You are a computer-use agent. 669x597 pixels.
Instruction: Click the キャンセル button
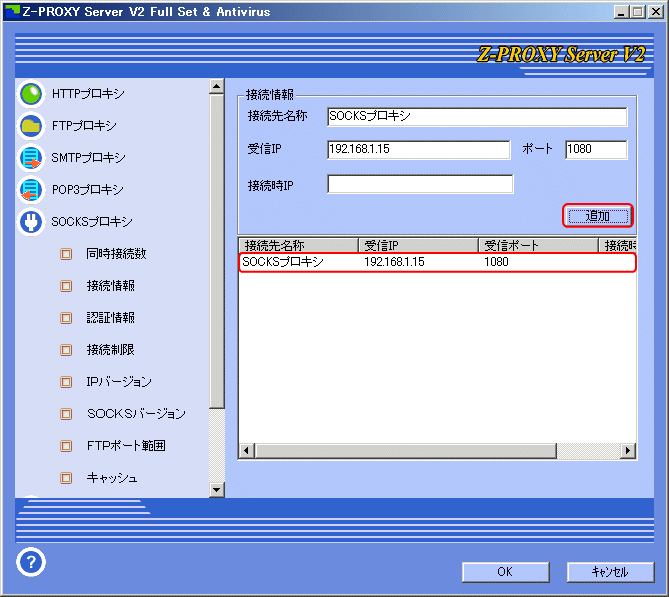pyautogui.click(x=610, y=572)
